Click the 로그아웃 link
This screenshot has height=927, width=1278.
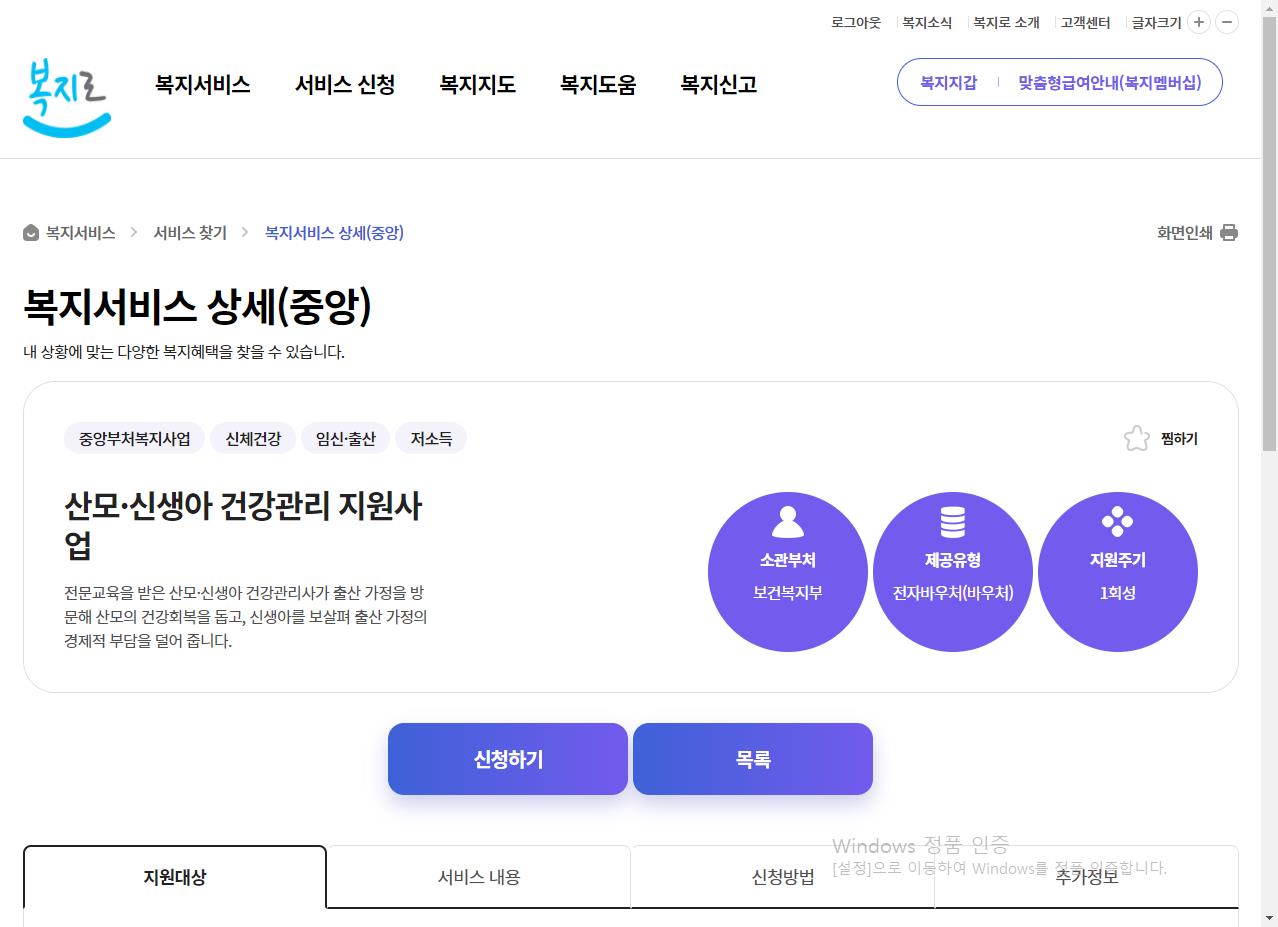856,22
